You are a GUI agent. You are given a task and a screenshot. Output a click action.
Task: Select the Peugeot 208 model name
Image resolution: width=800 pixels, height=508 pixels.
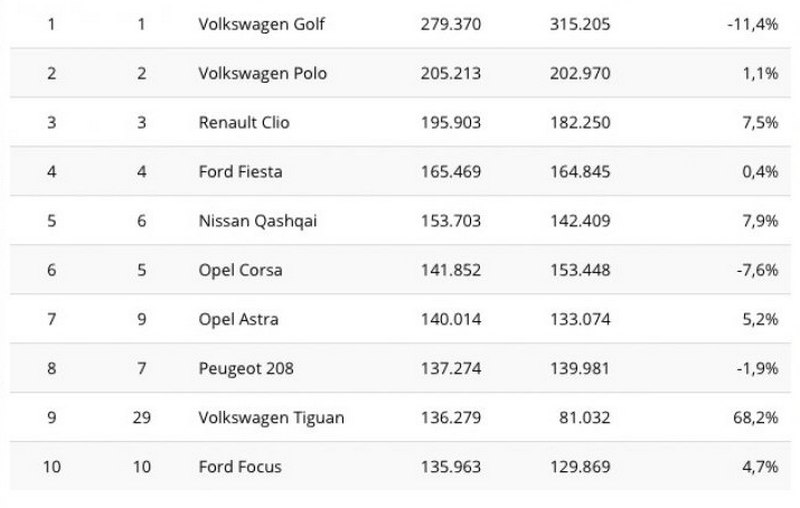[245, 368]
